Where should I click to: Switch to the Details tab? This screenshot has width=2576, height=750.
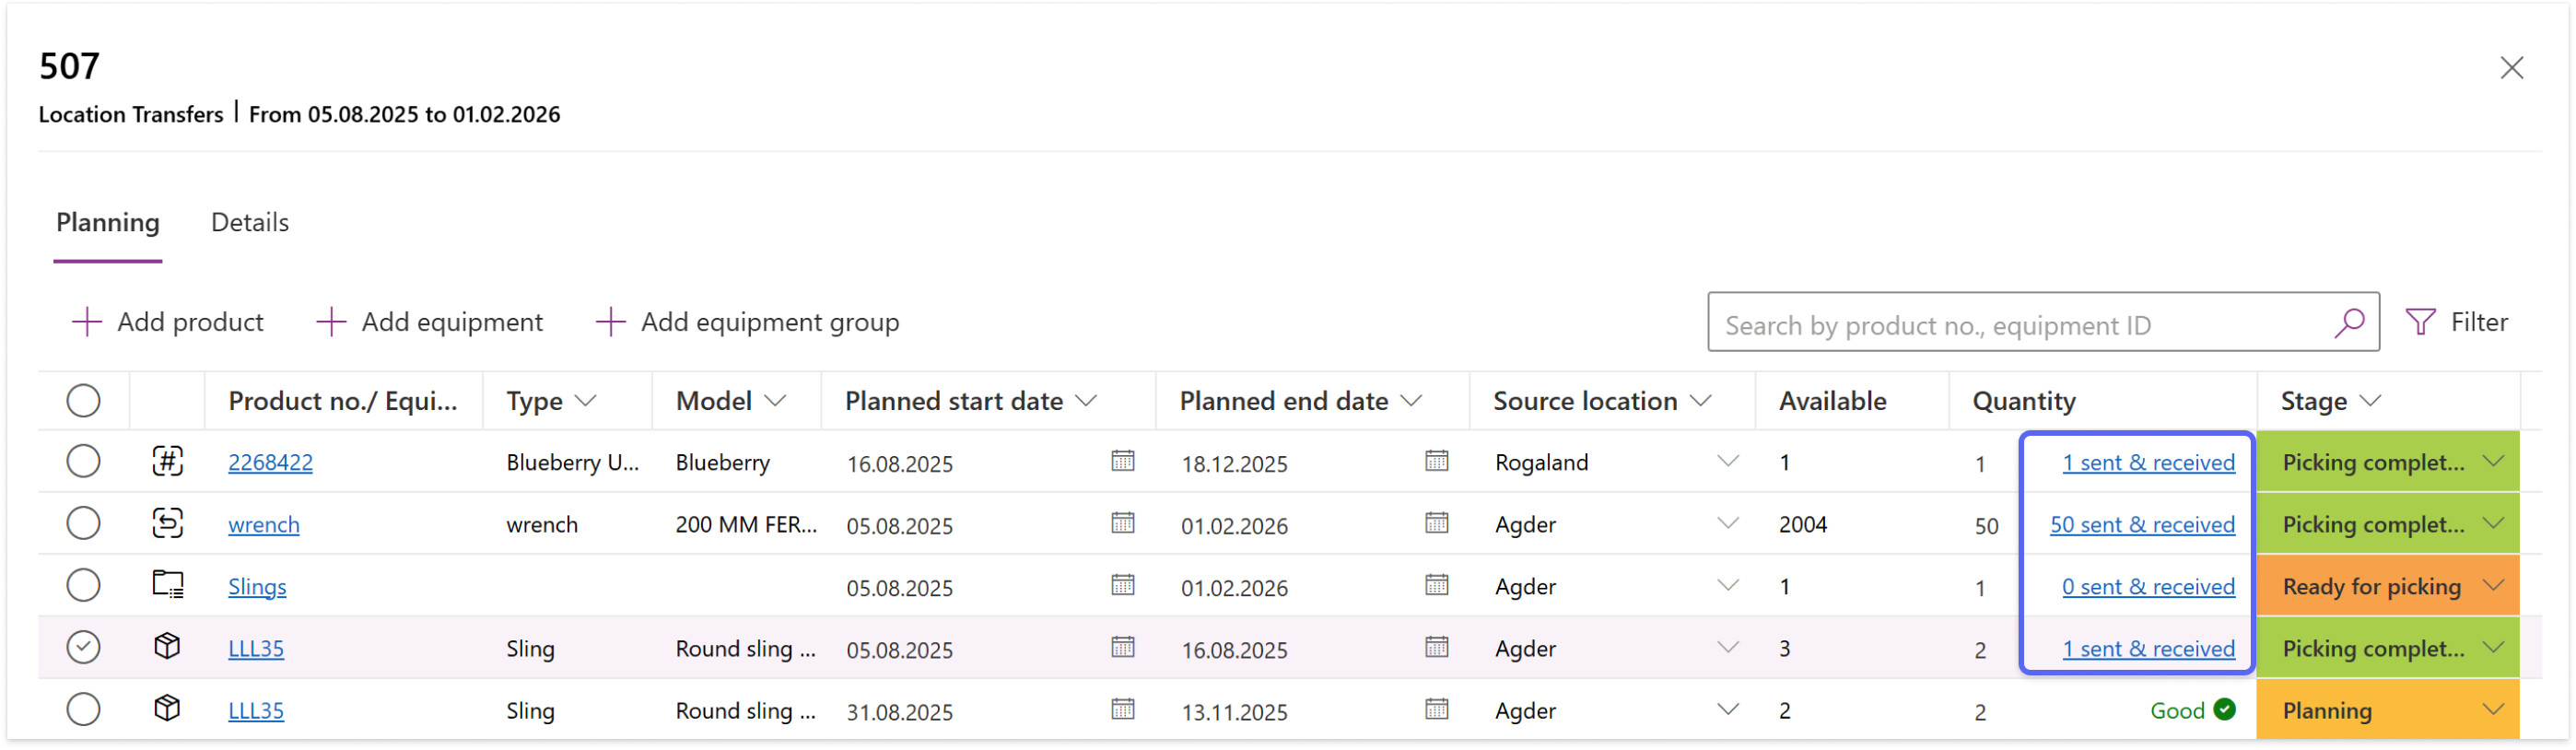pos(250,222)
